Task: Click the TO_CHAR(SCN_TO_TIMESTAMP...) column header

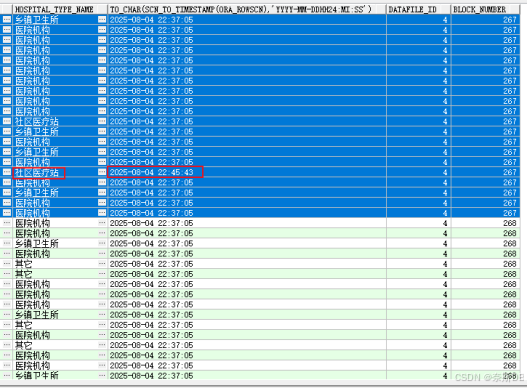Action: point(247,9)
